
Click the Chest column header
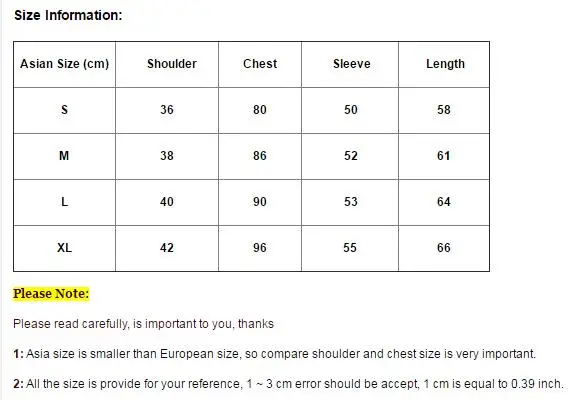pyautogui.click(x=260, y=64)
